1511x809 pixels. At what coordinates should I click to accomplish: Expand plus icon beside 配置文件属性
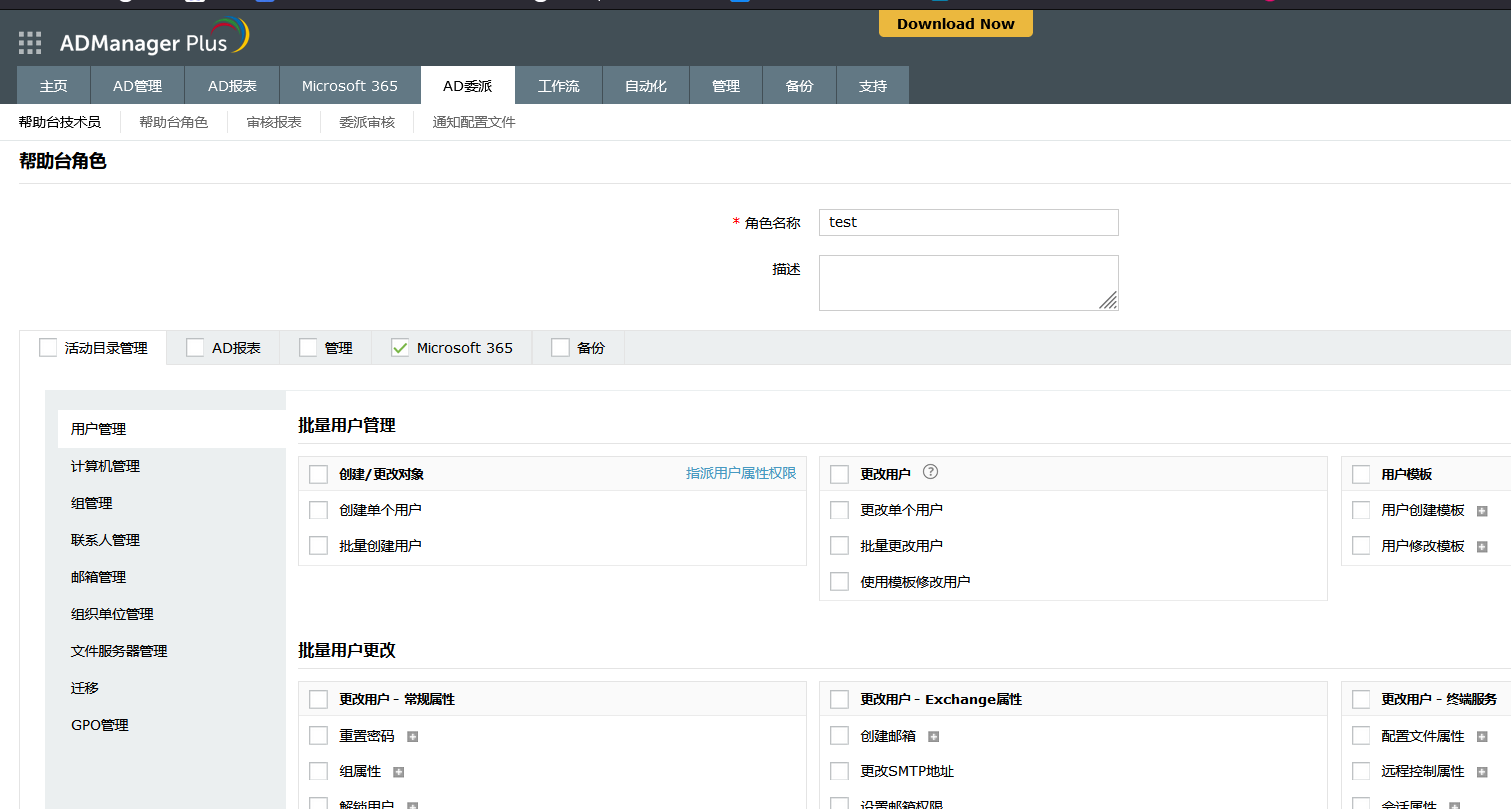[1482, 737]
